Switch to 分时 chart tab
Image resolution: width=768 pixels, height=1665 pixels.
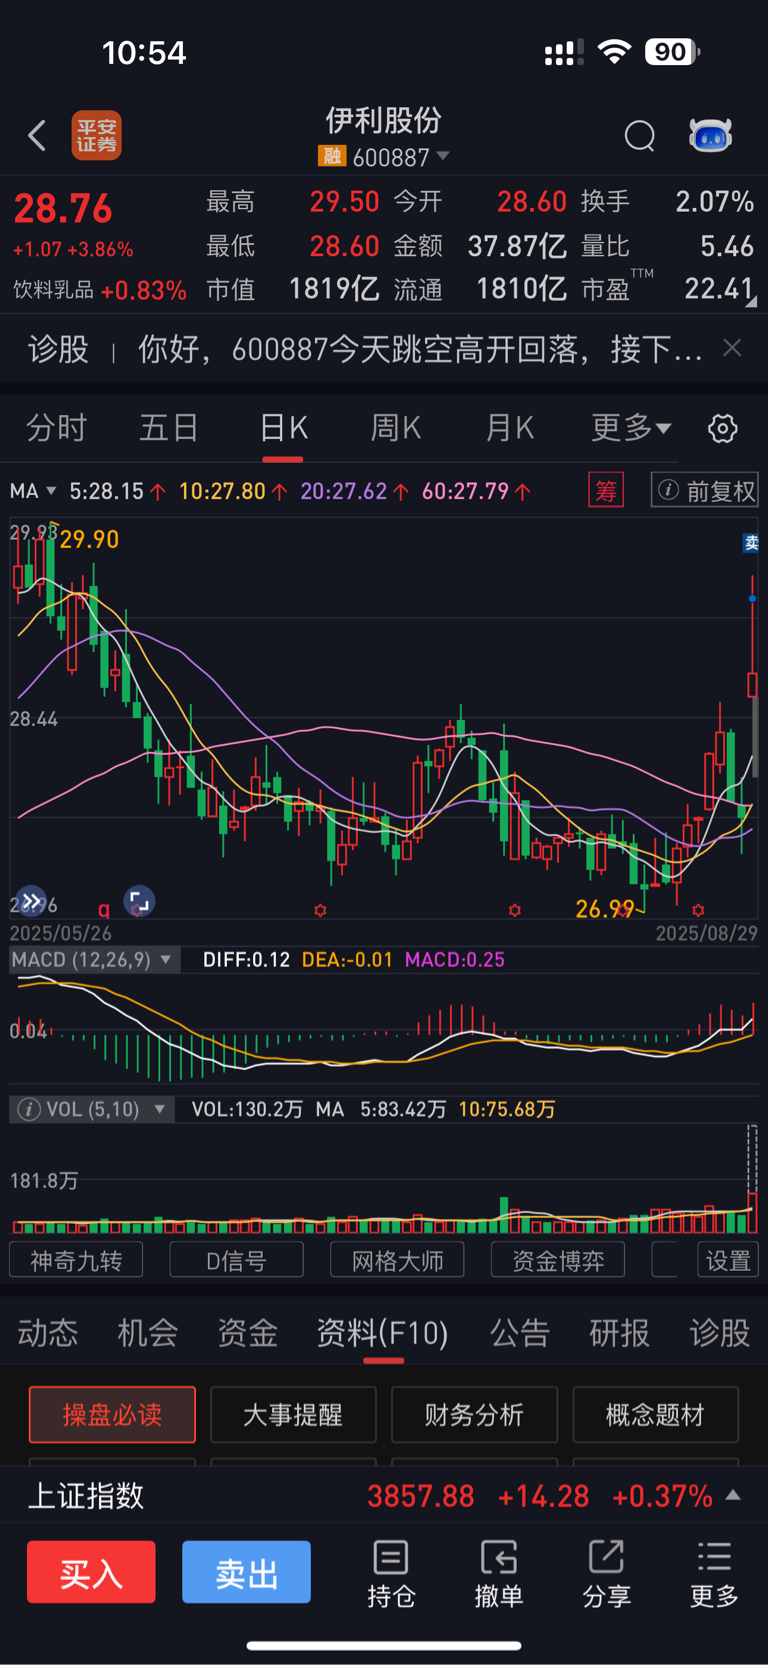[x=56, y=428]
